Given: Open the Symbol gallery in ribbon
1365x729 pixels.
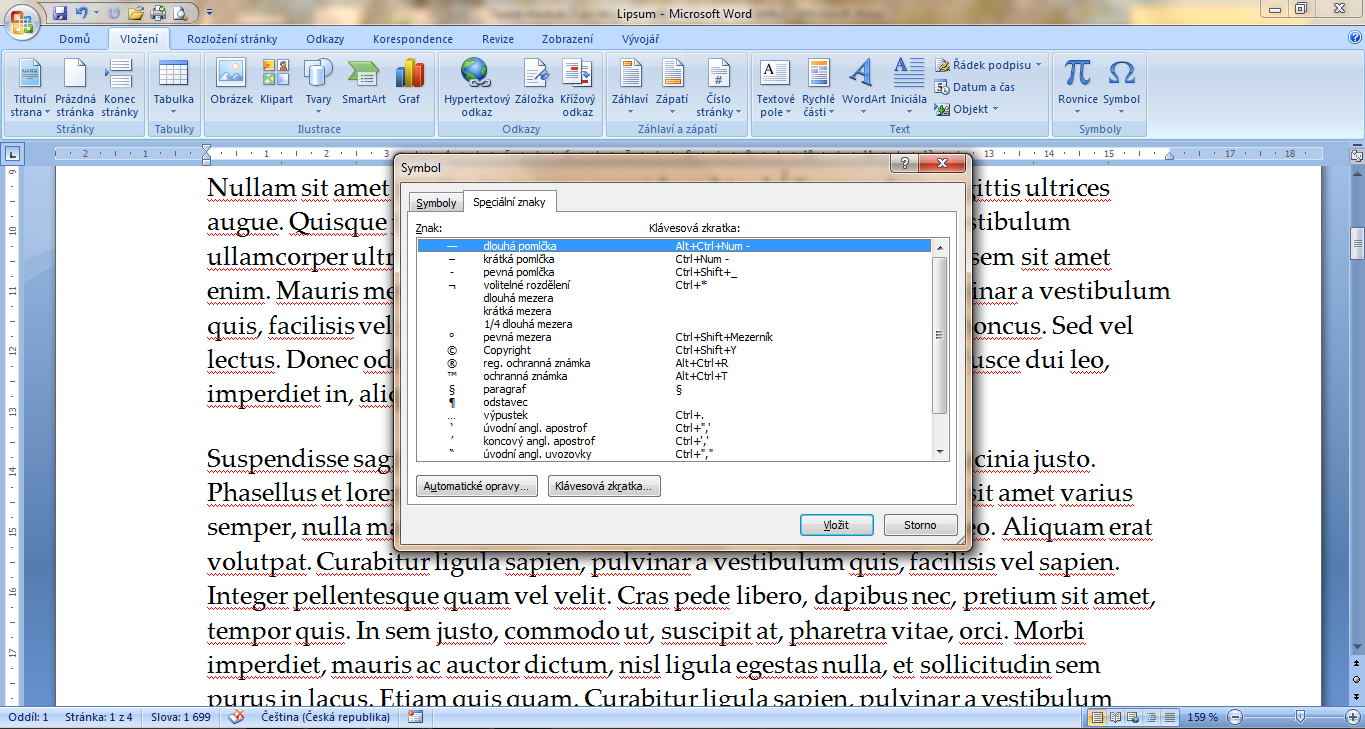Looking at the screenshot, I should coord(1122,88).
